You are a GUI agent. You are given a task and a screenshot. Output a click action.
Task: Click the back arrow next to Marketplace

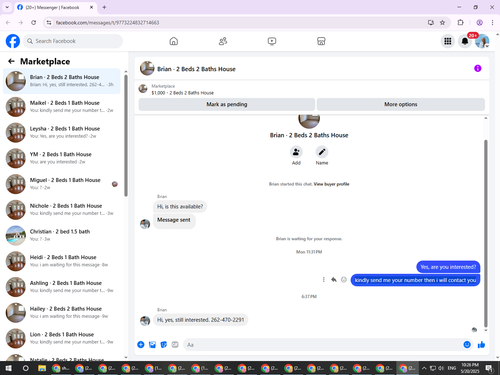[x=11, y=61]
